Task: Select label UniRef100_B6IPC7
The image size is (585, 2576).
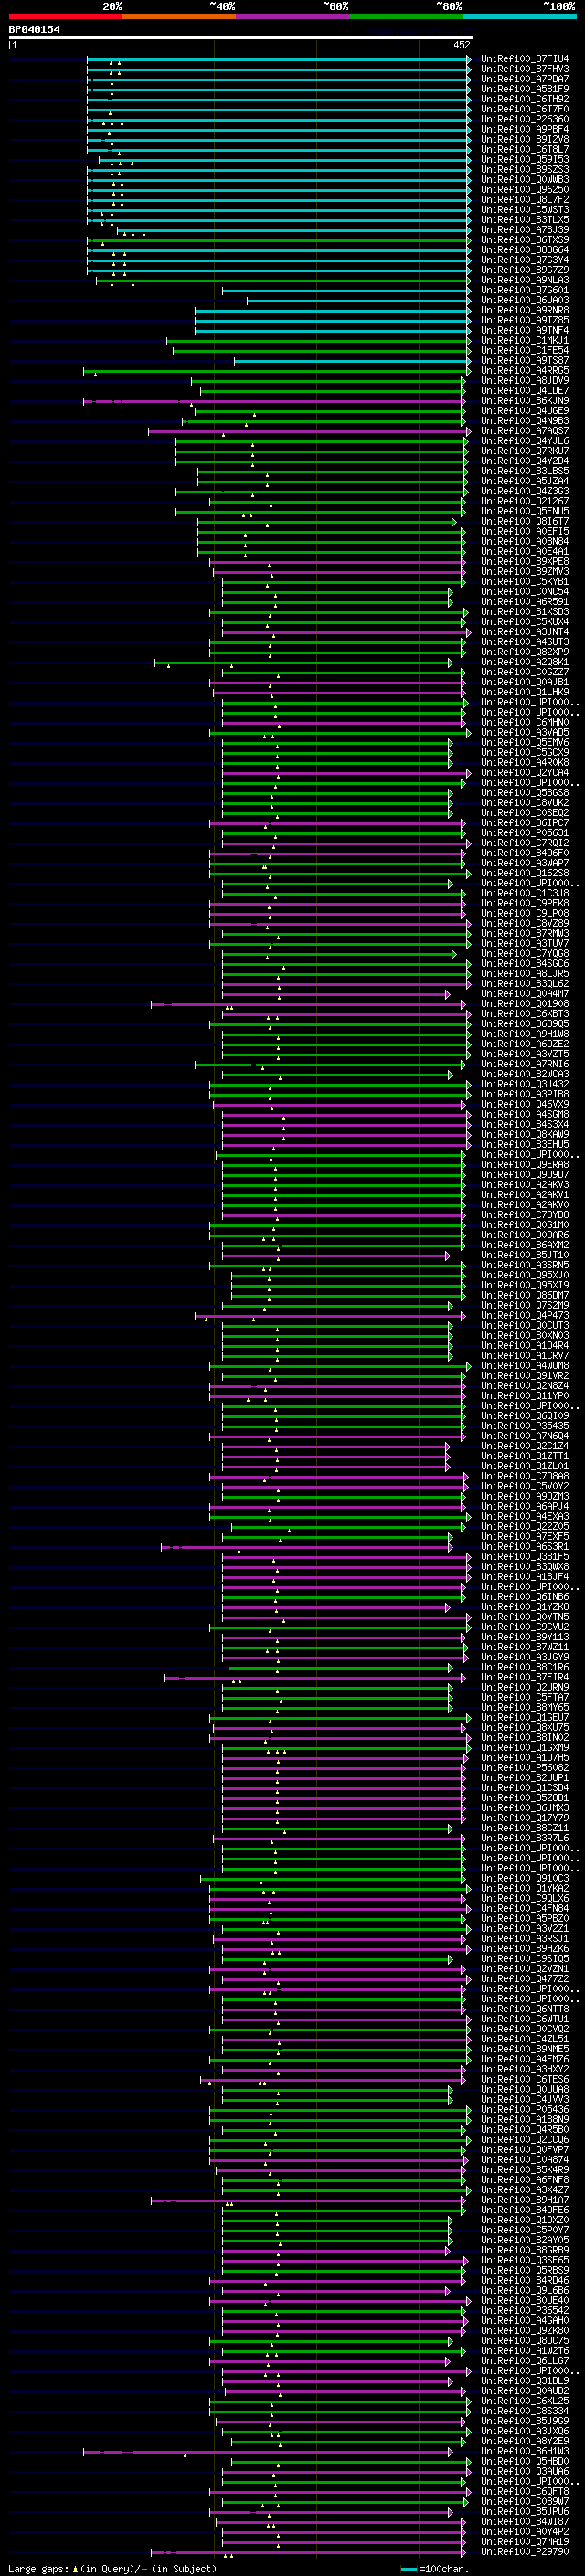Action: point(524,823)
